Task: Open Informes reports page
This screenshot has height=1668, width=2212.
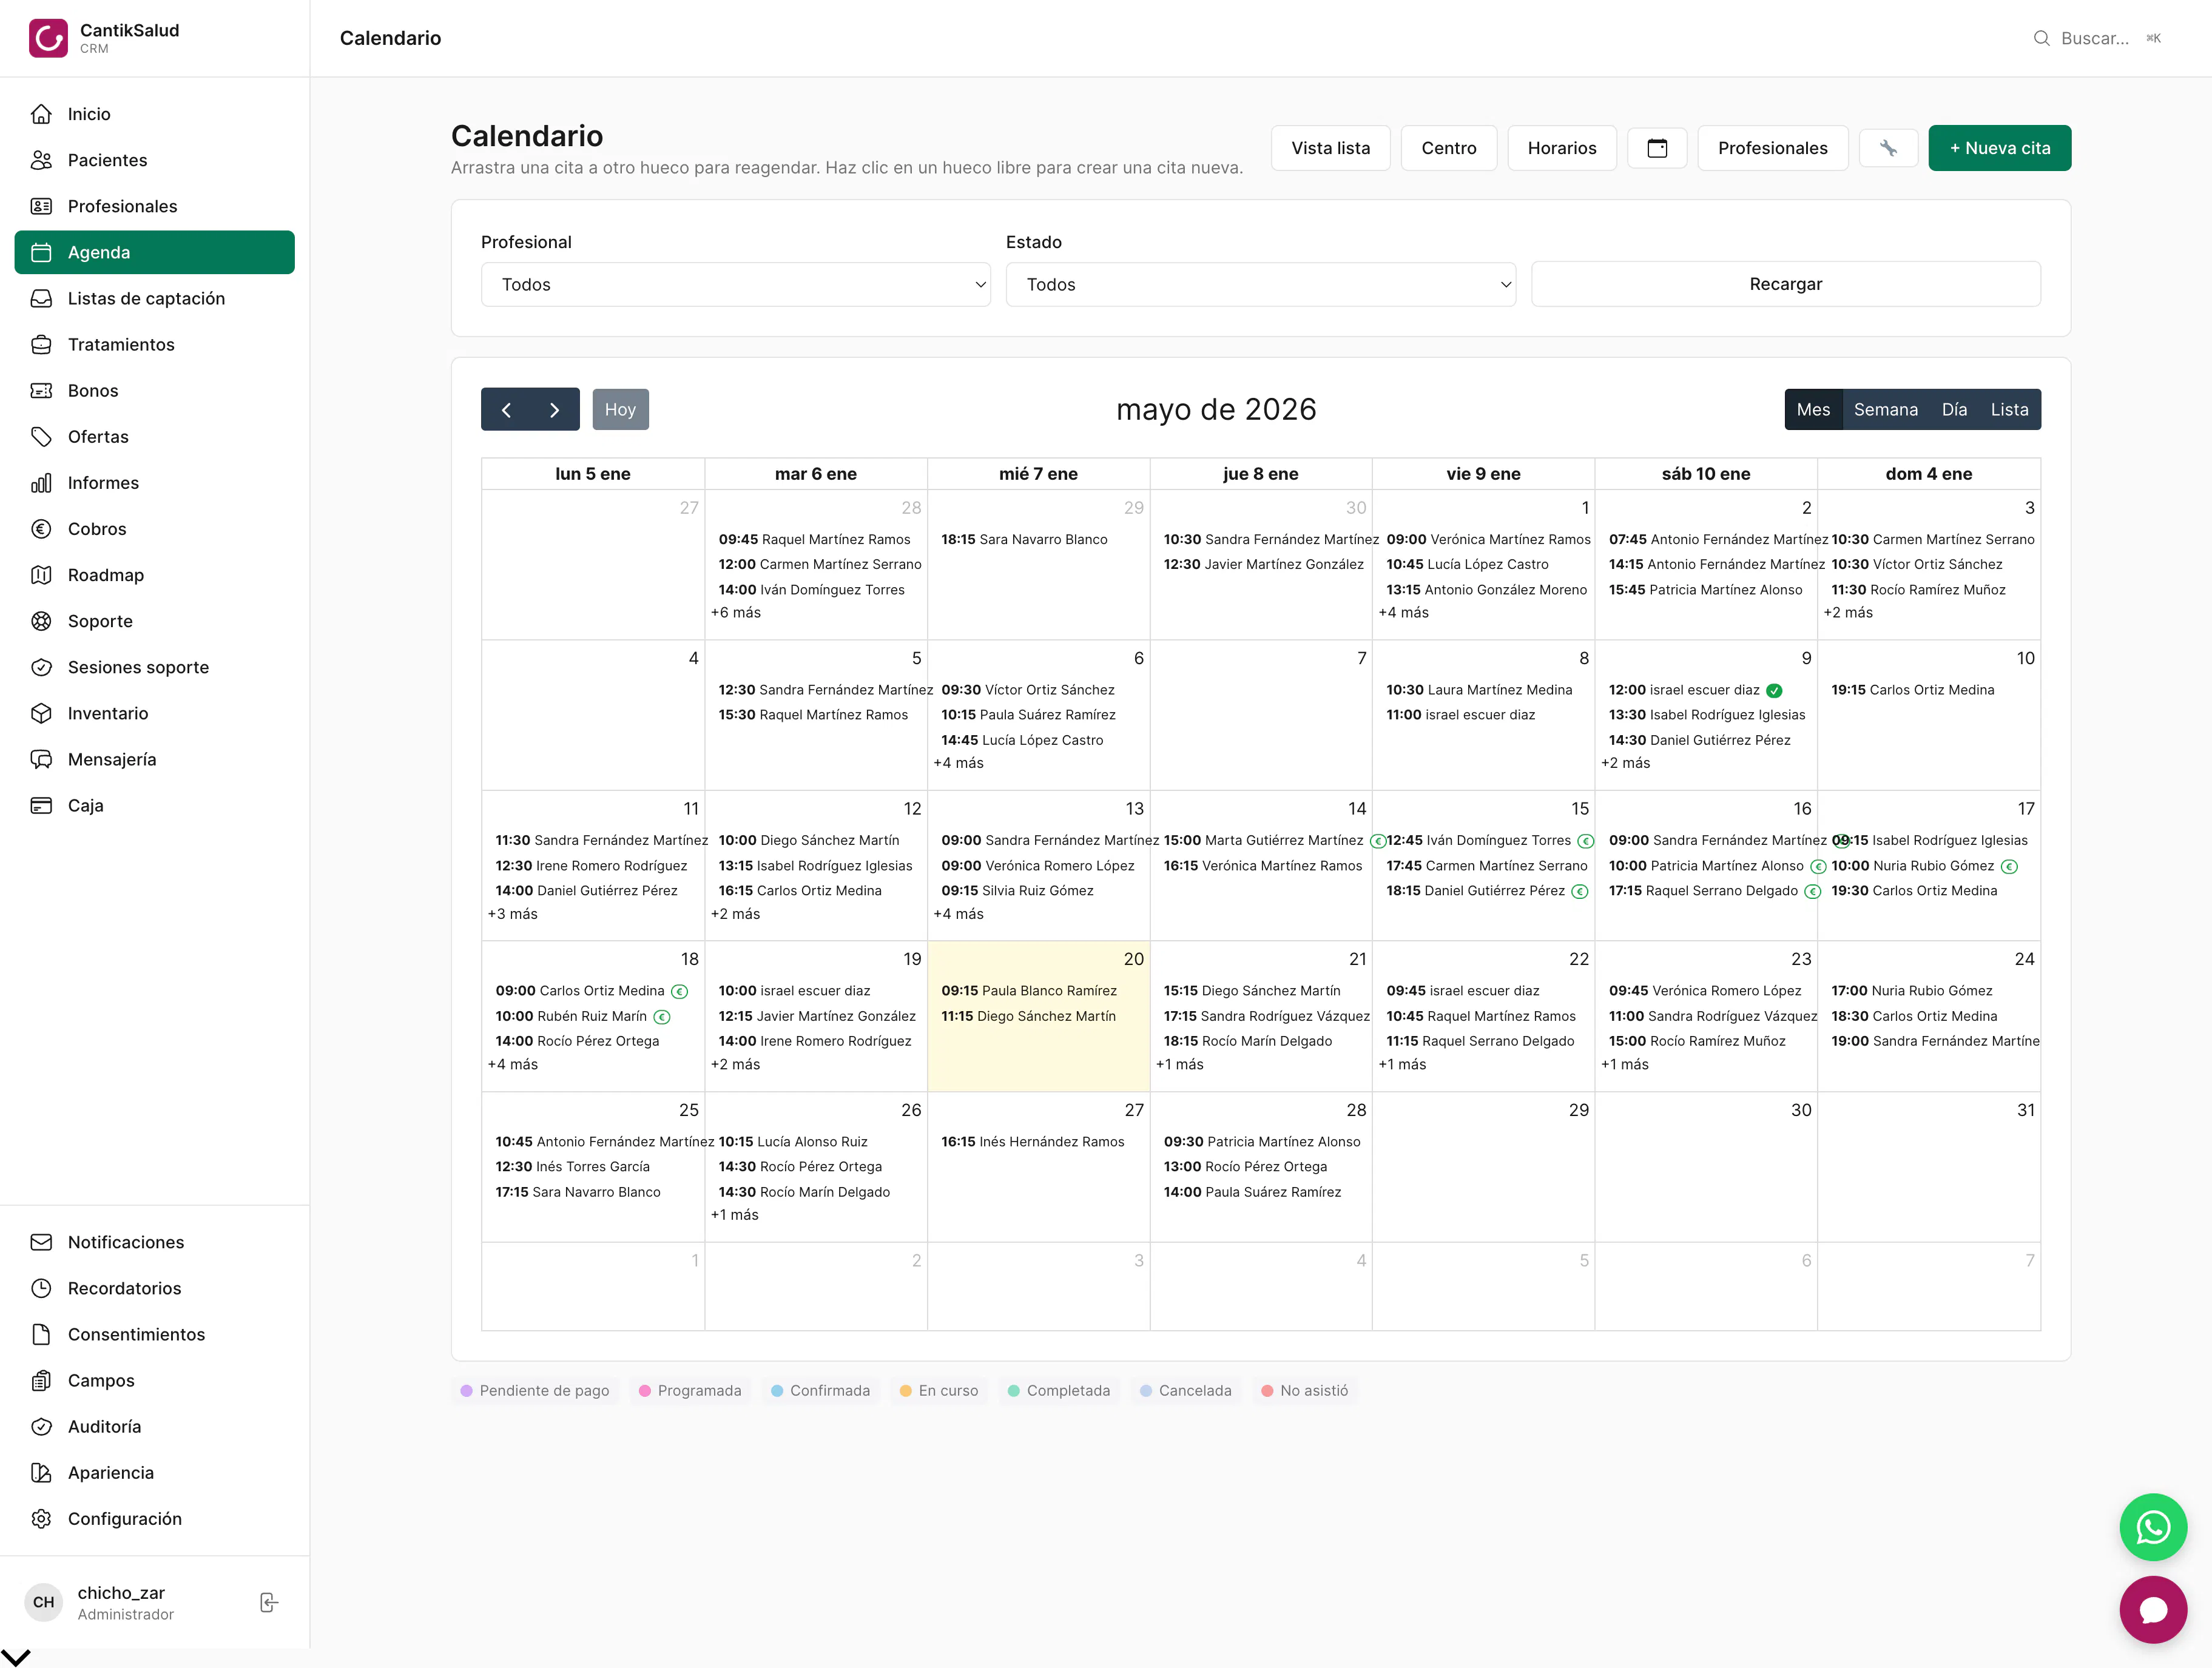Action: click(x=154, y=482)
